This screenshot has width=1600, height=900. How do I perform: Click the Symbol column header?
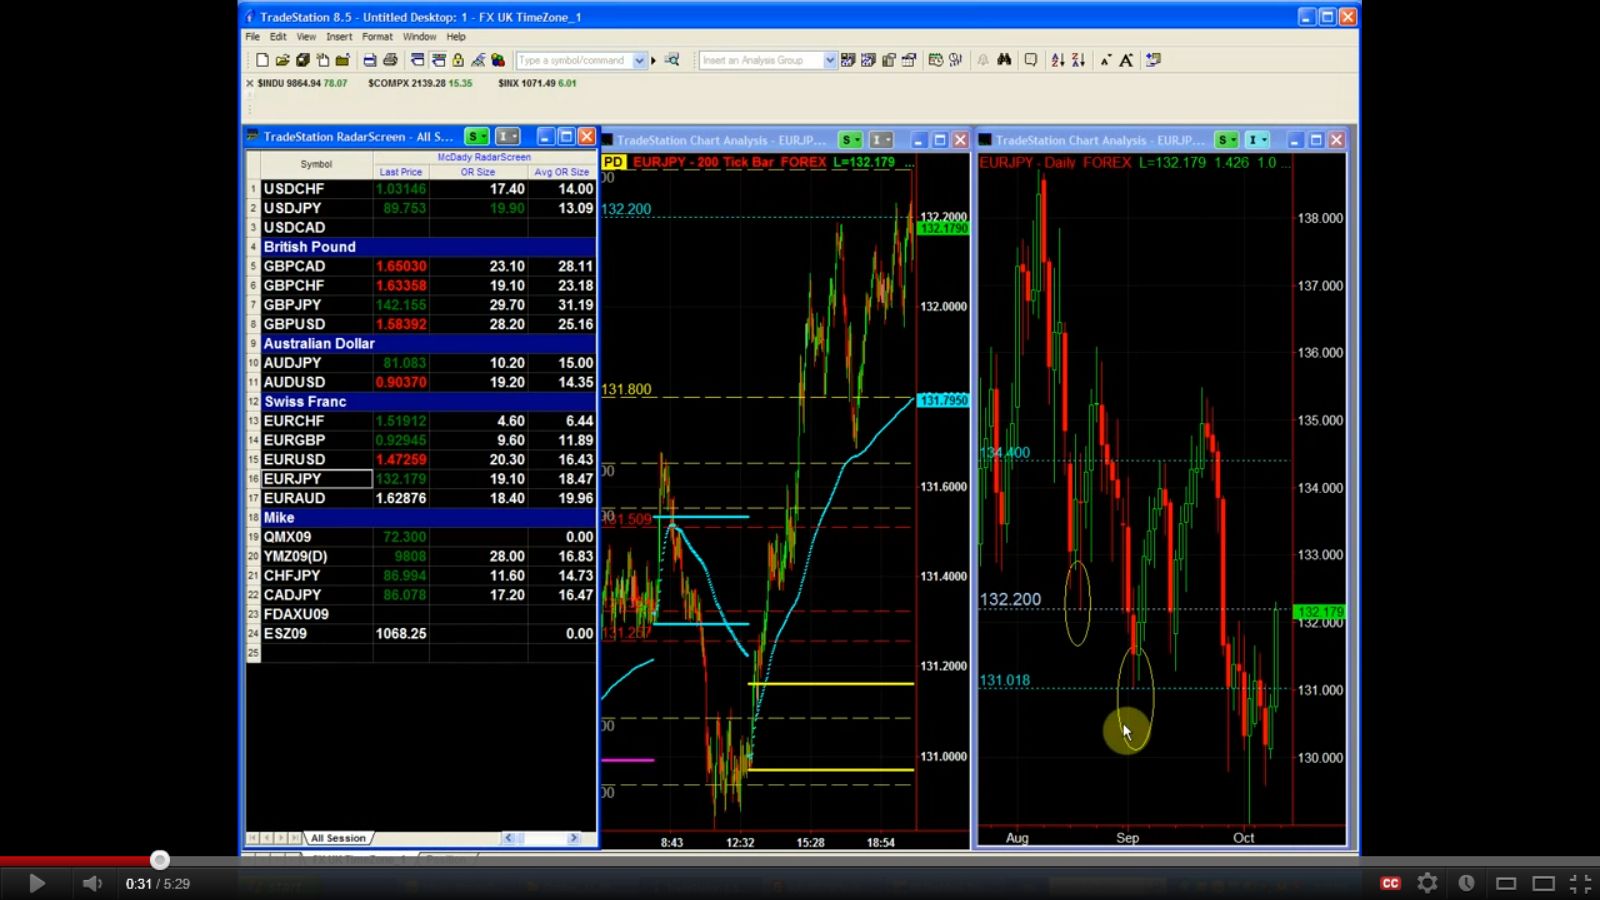click(x=316, y=164)
